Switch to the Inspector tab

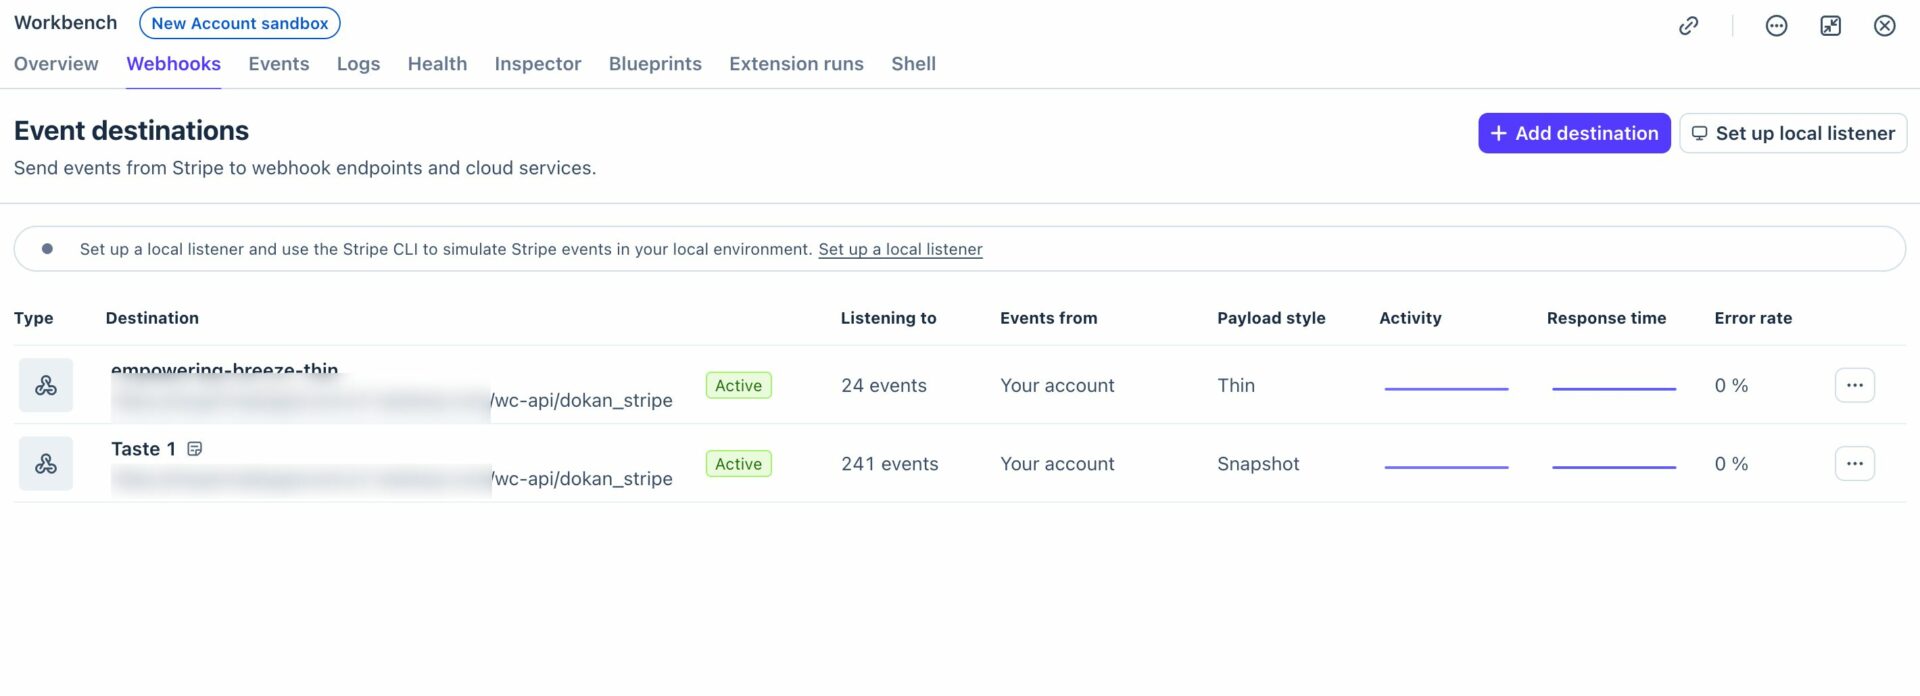[537, 64]
